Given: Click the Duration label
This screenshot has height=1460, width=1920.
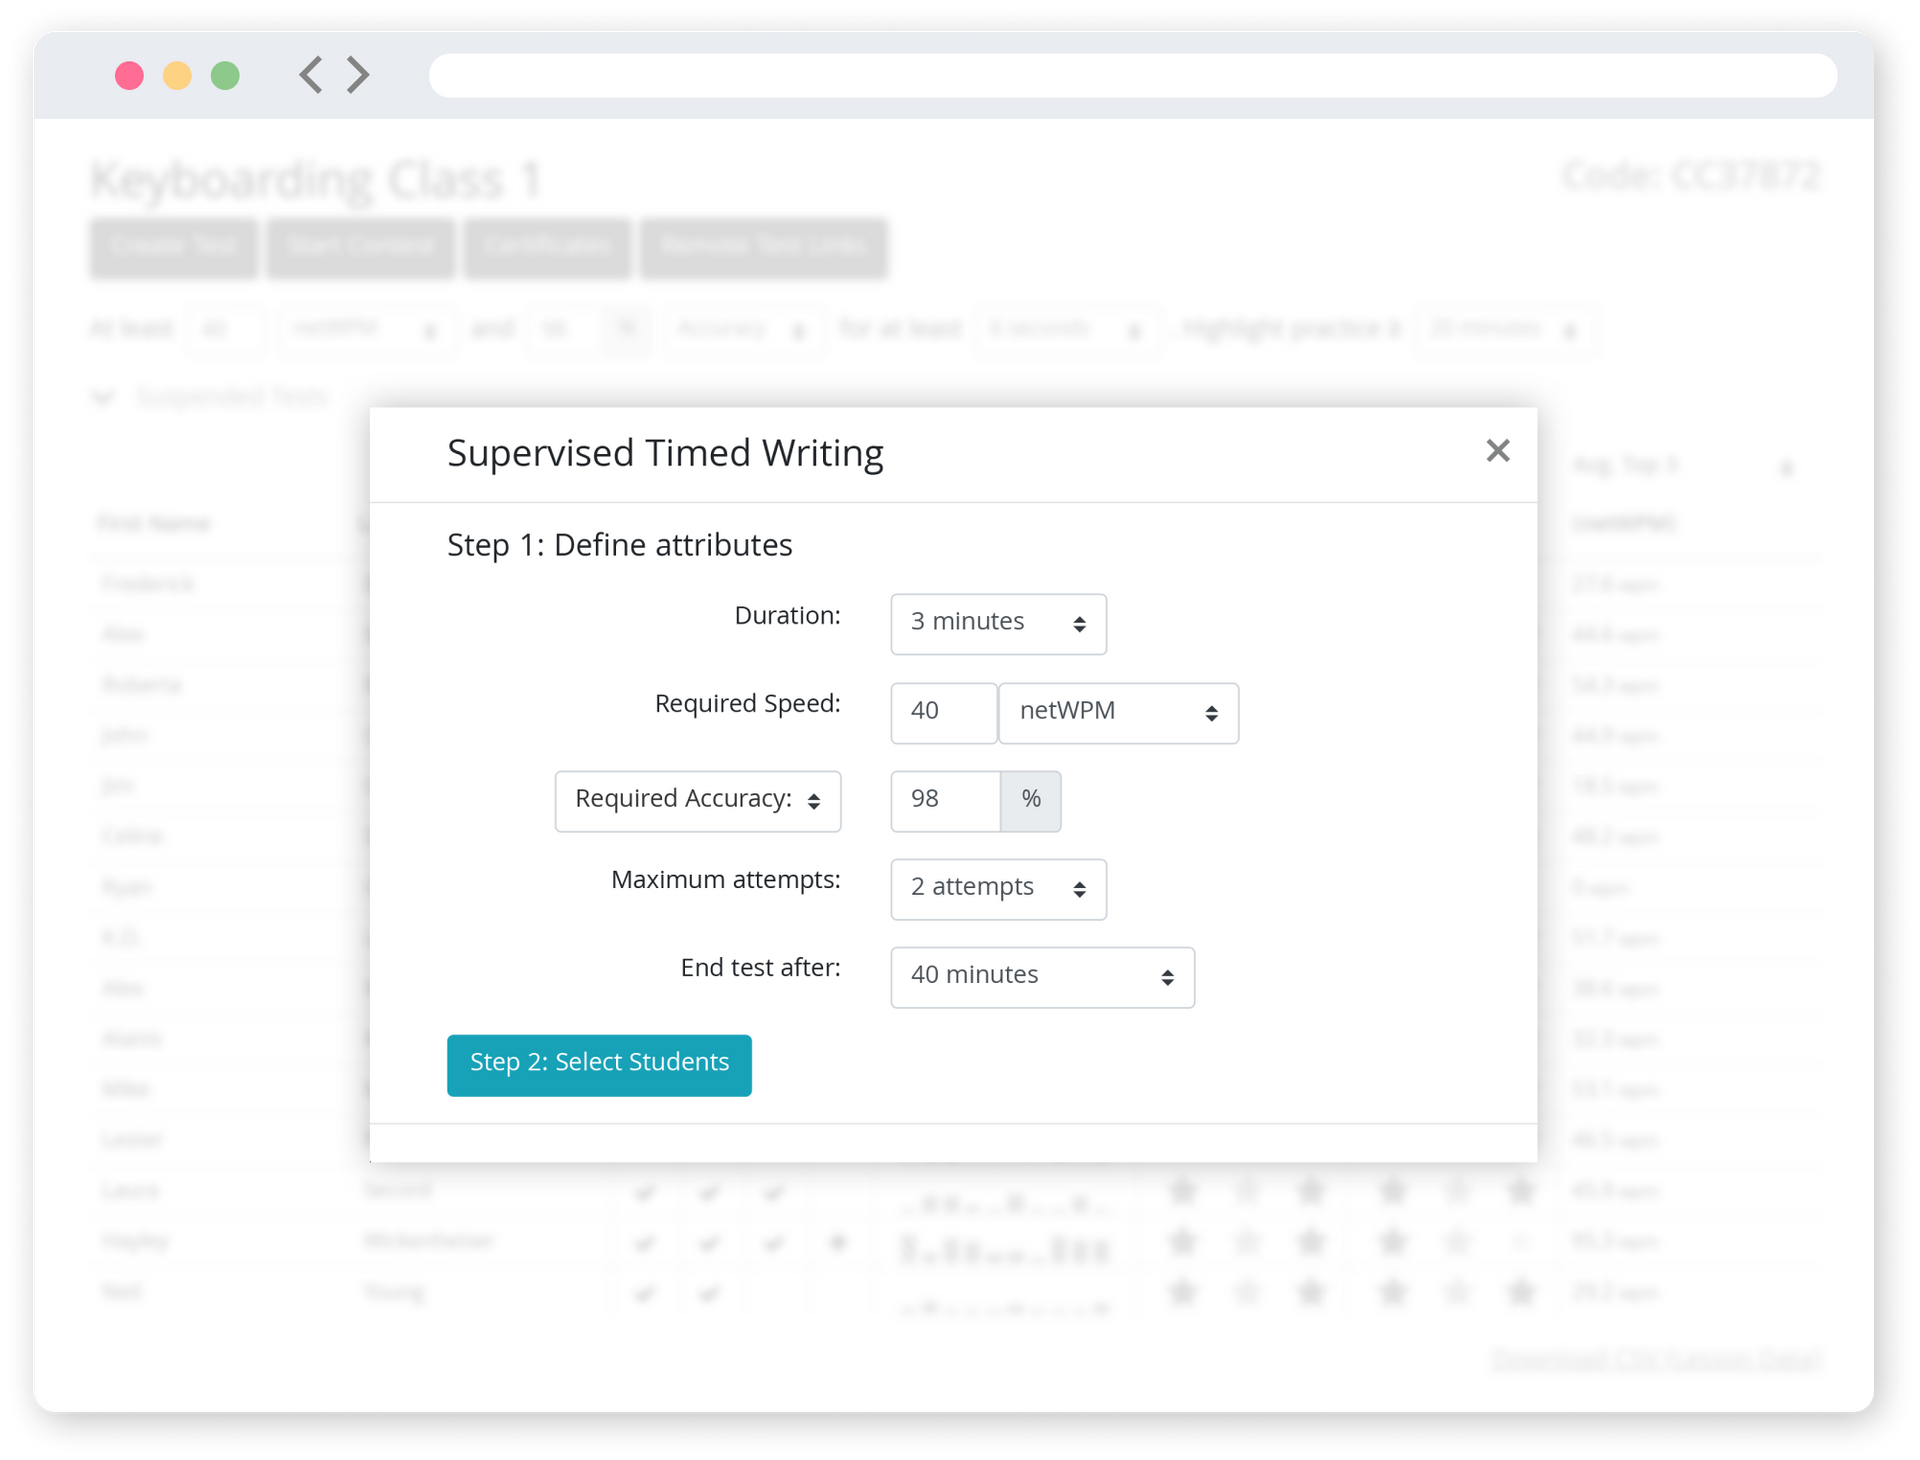Looking at the screenshot, I should tap(787, 616).
